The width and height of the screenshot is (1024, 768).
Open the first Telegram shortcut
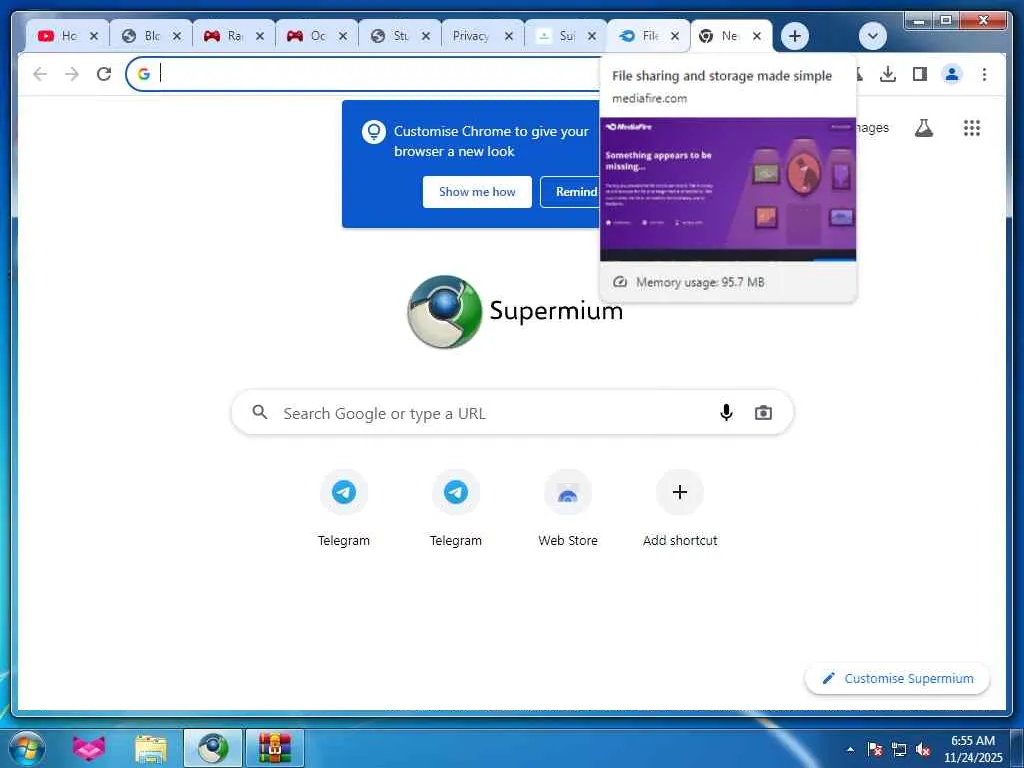click(344, 508)
